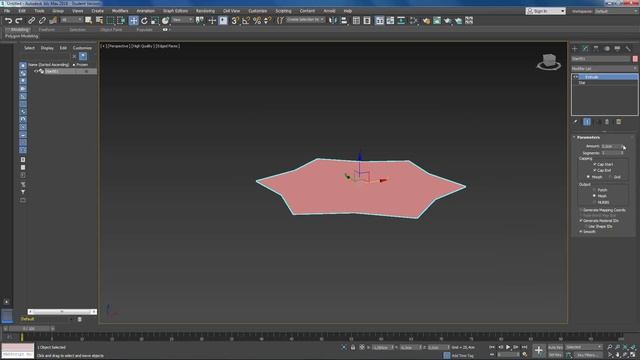
Task: Click the Mirror tool icon
Action: point(333,20)
